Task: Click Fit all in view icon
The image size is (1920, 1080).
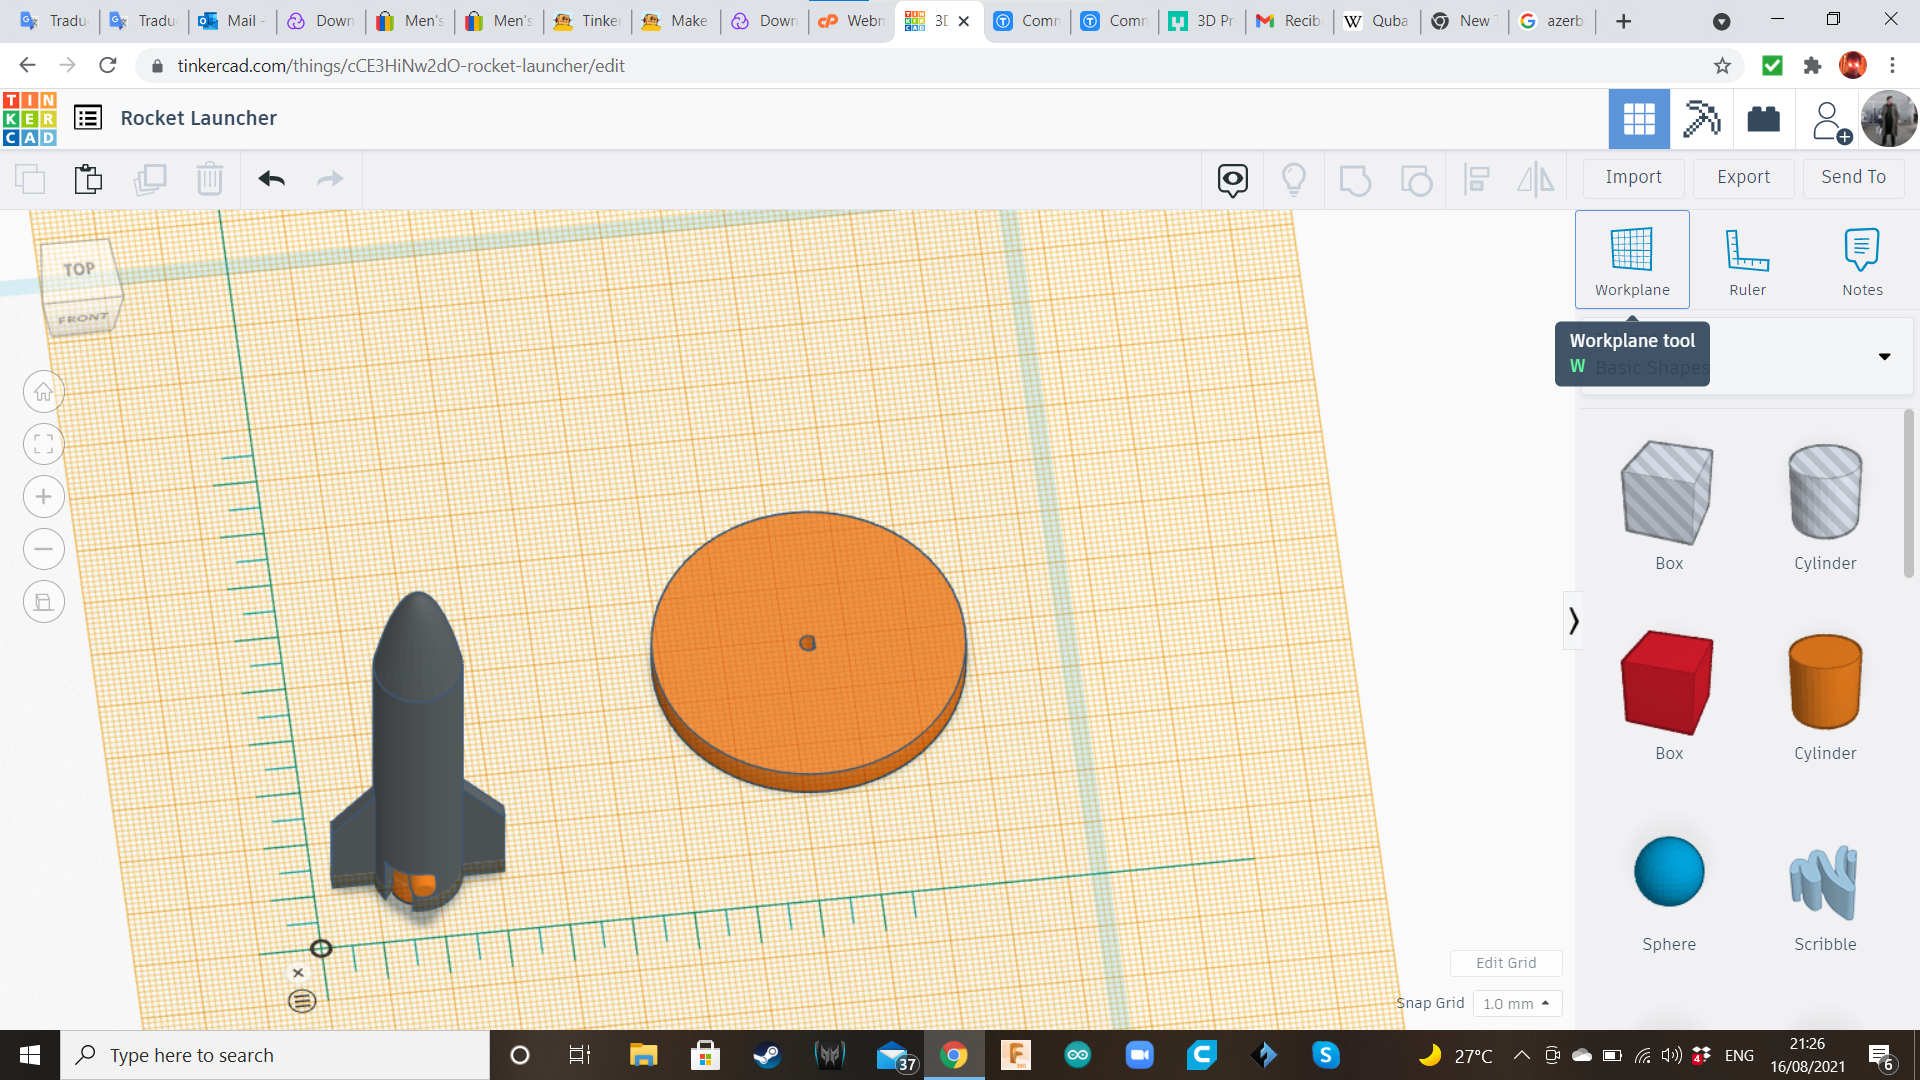Action: (43, 445)
